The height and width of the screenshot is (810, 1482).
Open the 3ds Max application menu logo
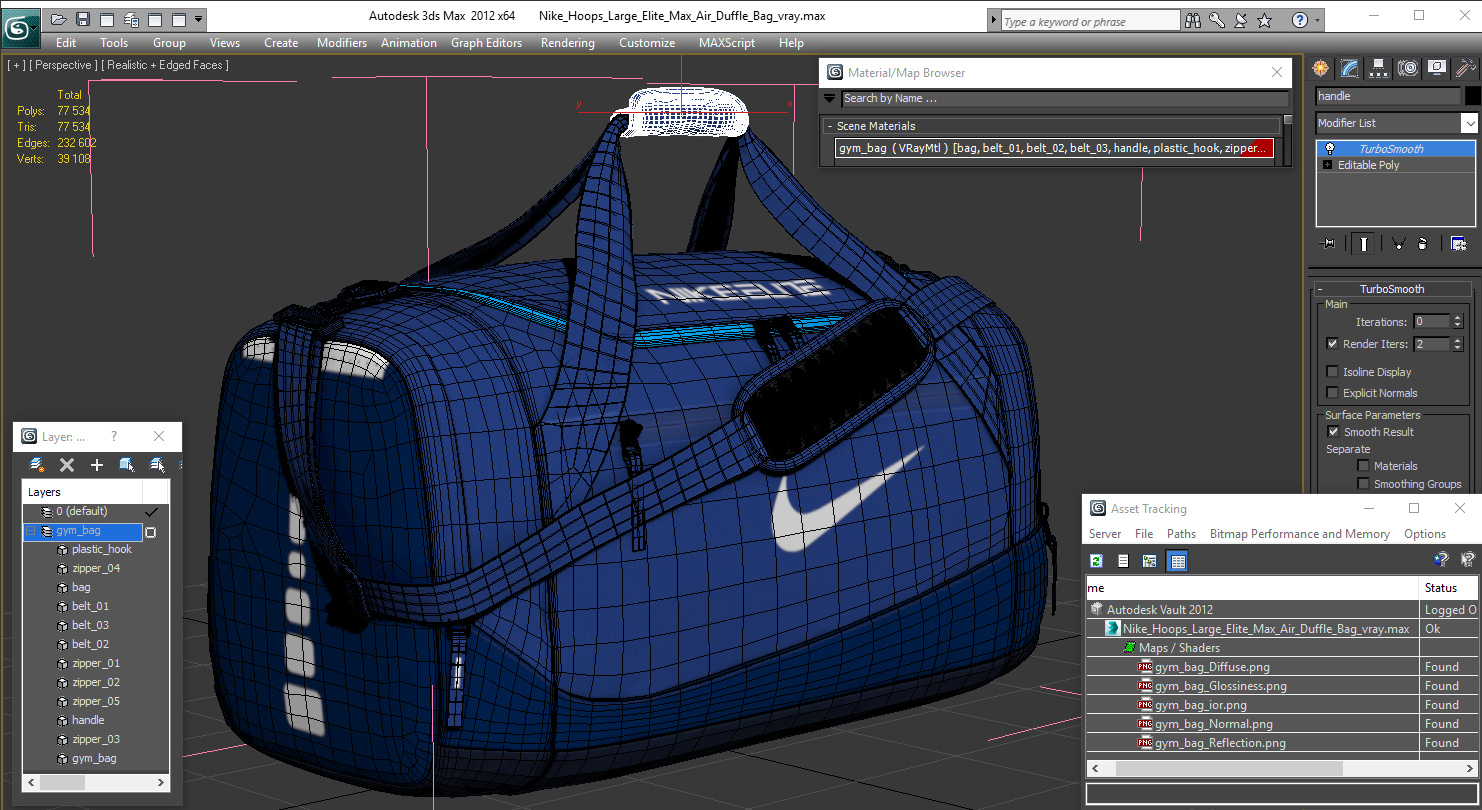19,26
